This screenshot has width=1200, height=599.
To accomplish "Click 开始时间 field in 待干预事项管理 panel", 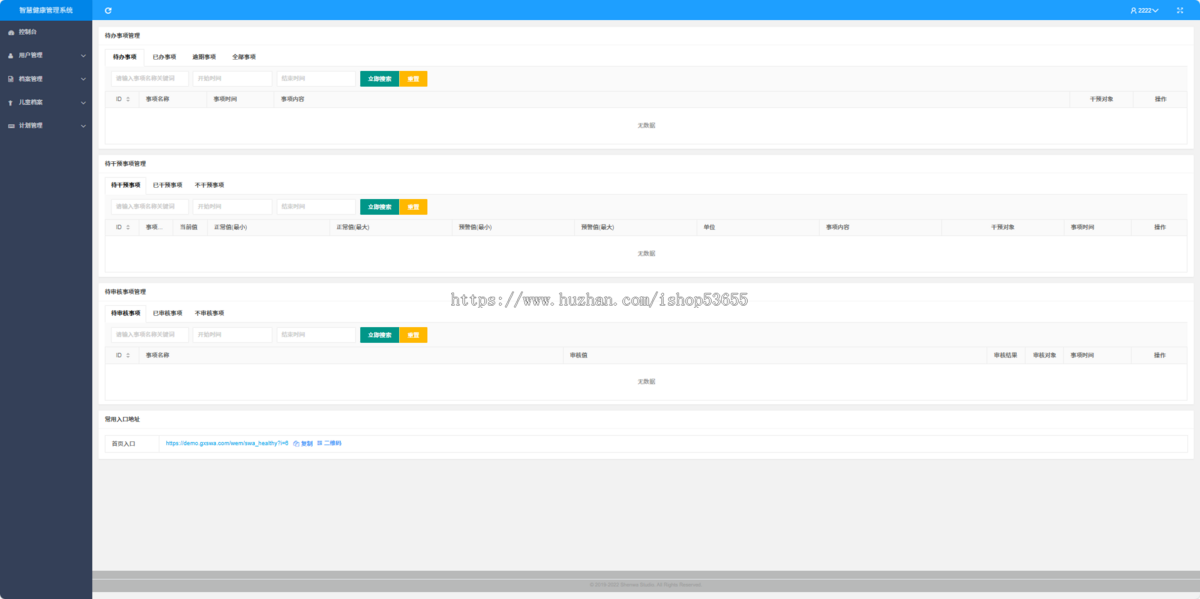I will 232,207.
